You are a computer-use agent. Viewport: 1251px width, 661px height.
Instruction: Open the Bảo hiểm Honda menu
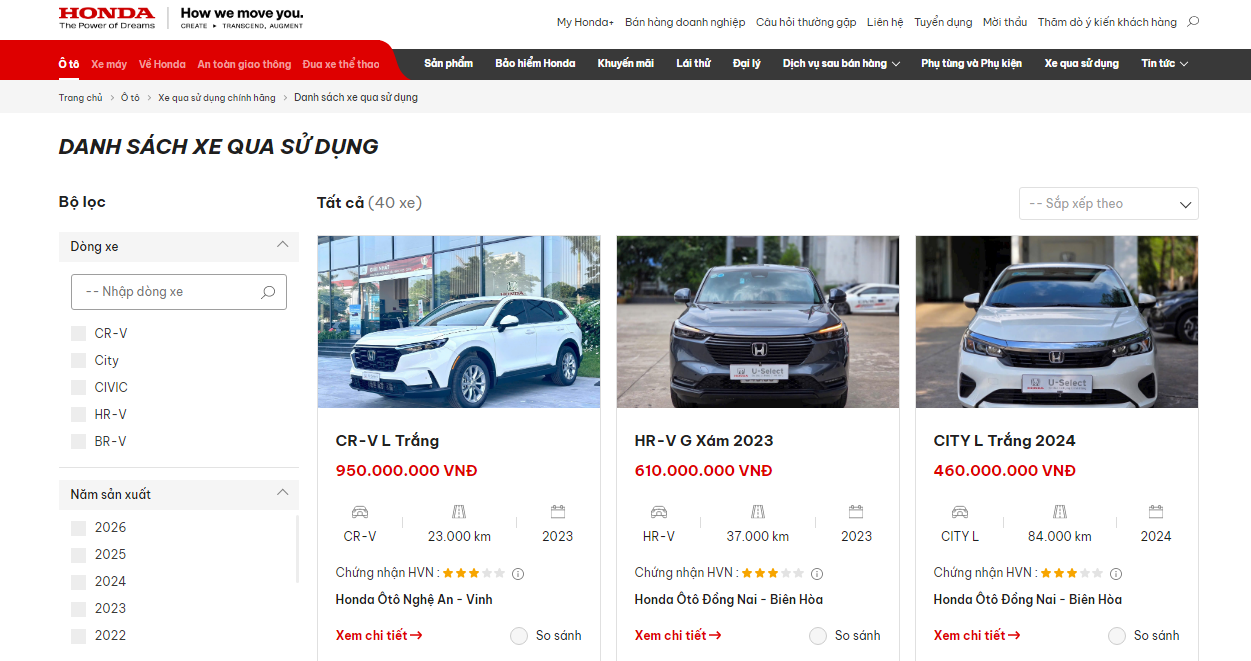535,63
